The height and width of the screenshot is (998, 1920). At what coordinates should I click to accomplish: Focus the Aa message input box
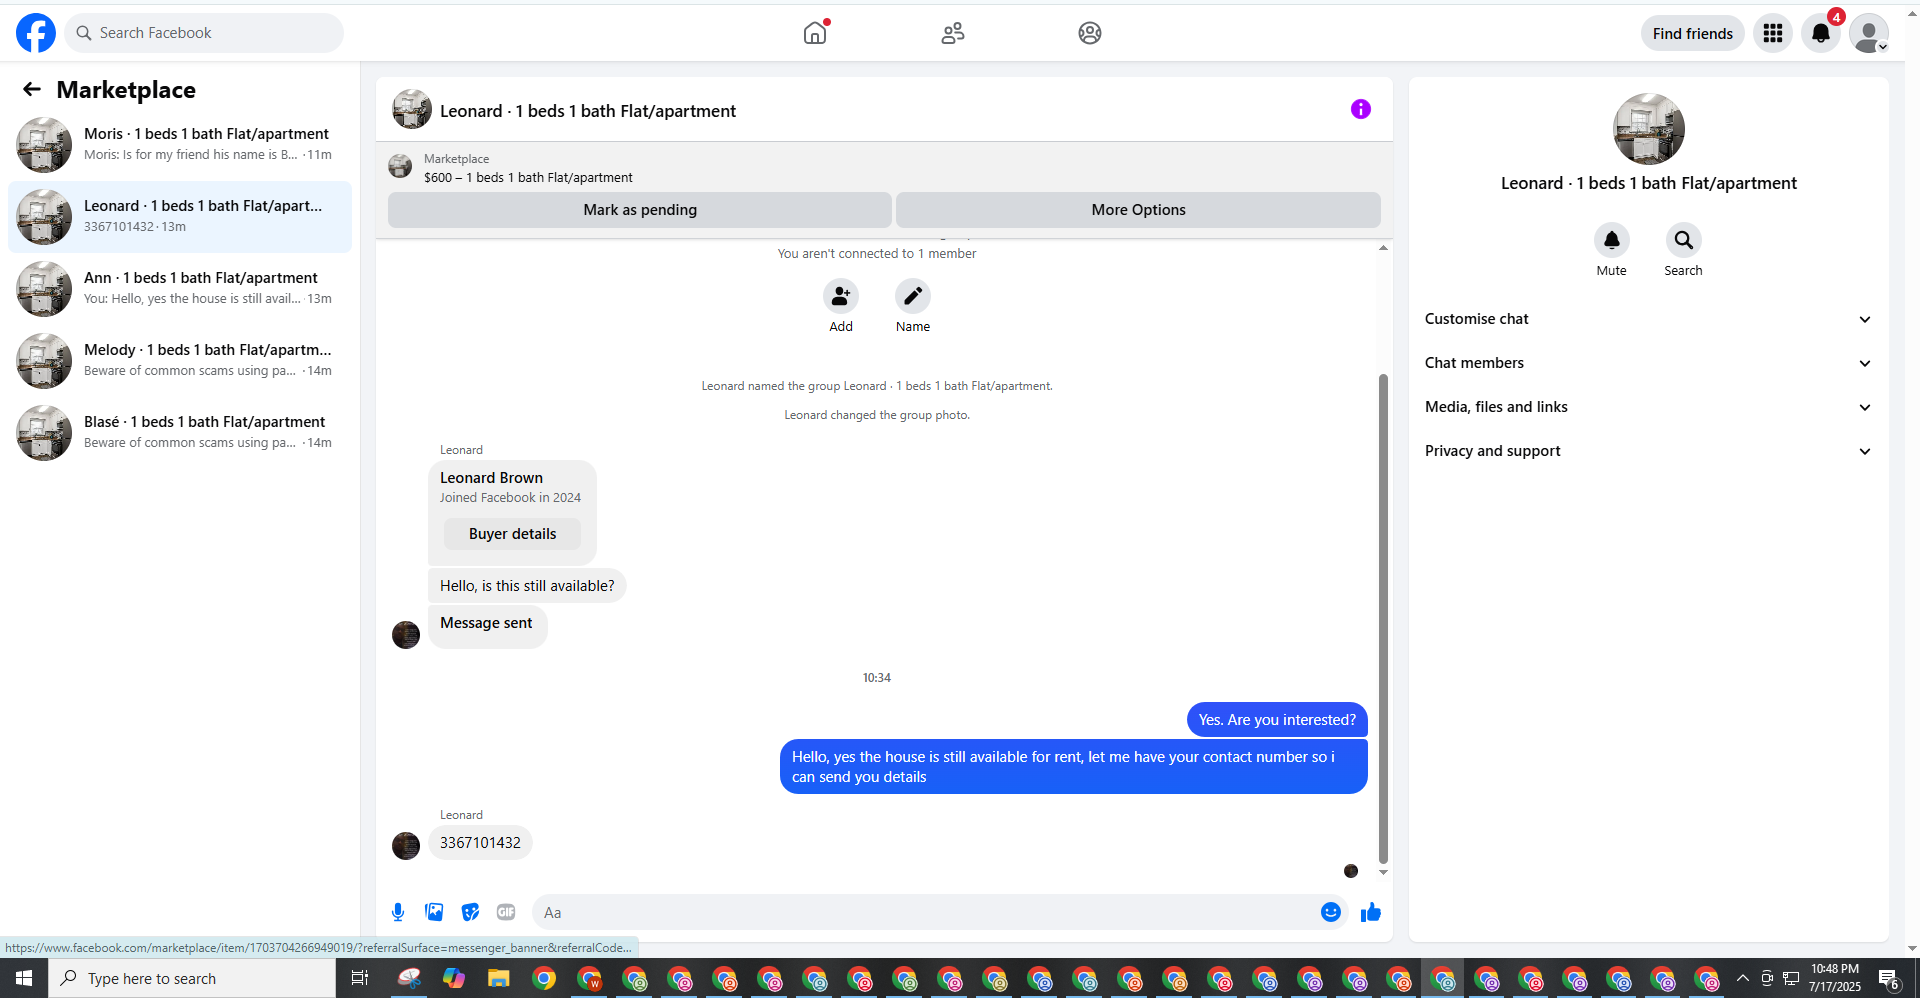[926, 912]
